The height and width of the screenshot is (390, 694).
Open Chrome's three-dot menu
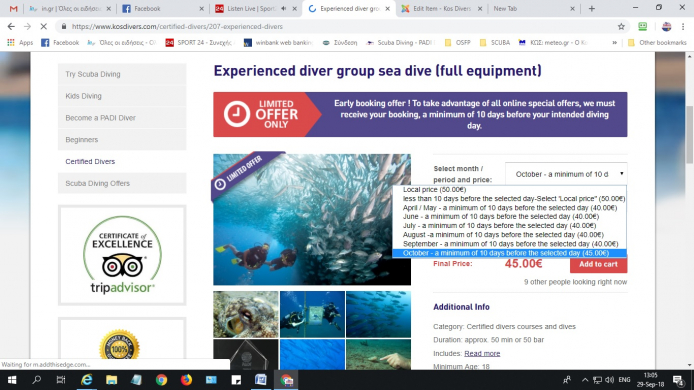pyautogui.click(x=683, y=27)
